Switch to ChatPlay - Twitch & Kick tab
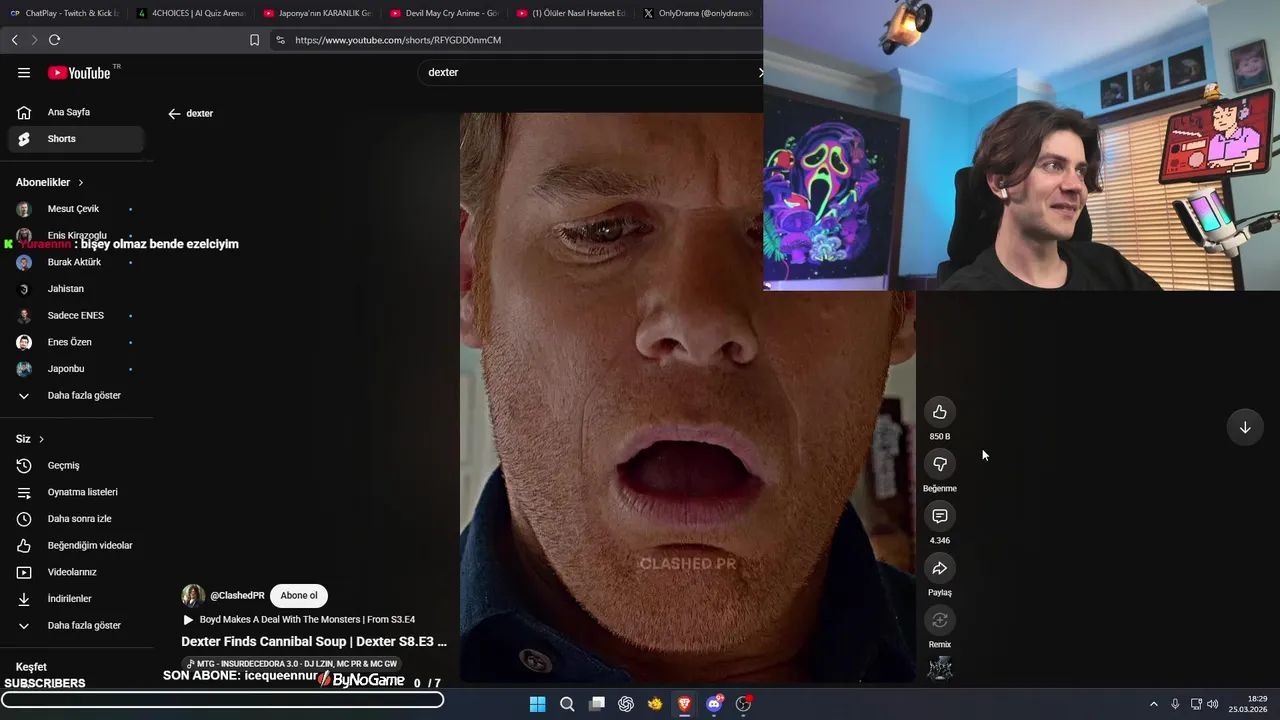 (x=64, y=13)
